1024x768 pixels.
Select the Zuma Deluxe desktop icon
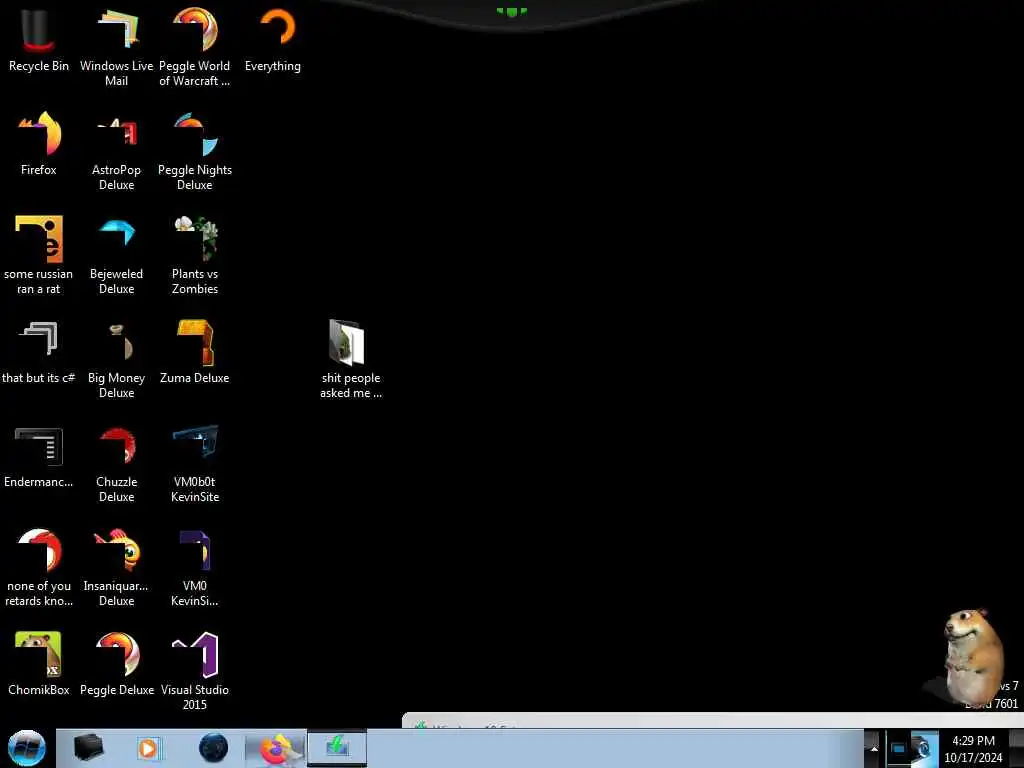pyautogui.click(x=195, y=353)
